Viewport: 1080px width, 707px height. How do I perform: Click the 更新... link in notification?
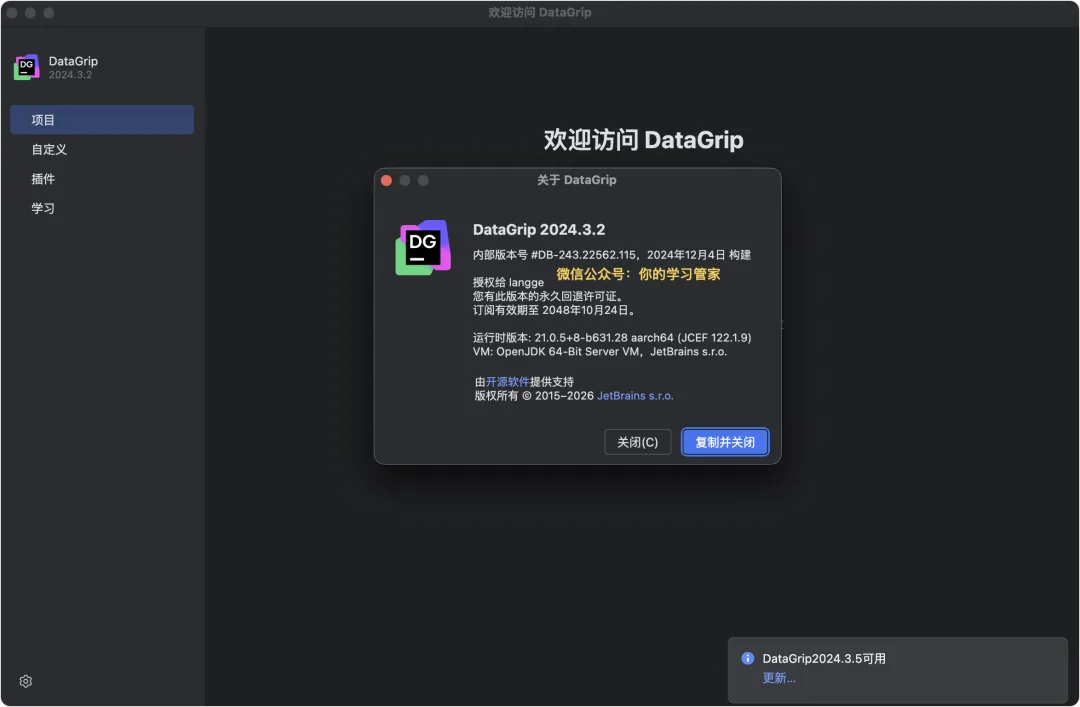click(779, 678)
